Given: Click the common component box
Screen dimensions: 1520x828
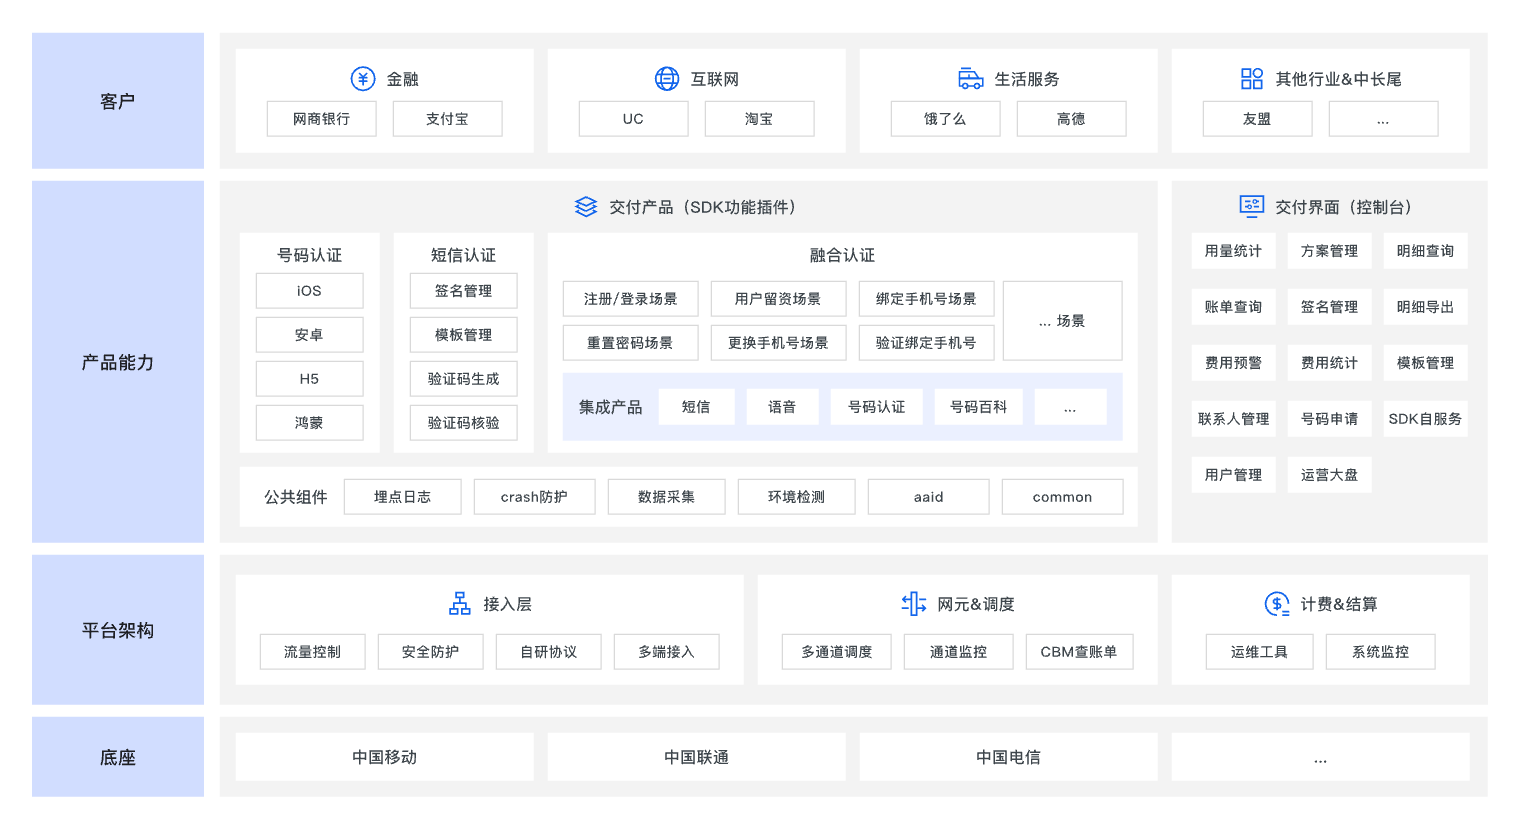Looking at the screenshot, I should pos(1062,496).
